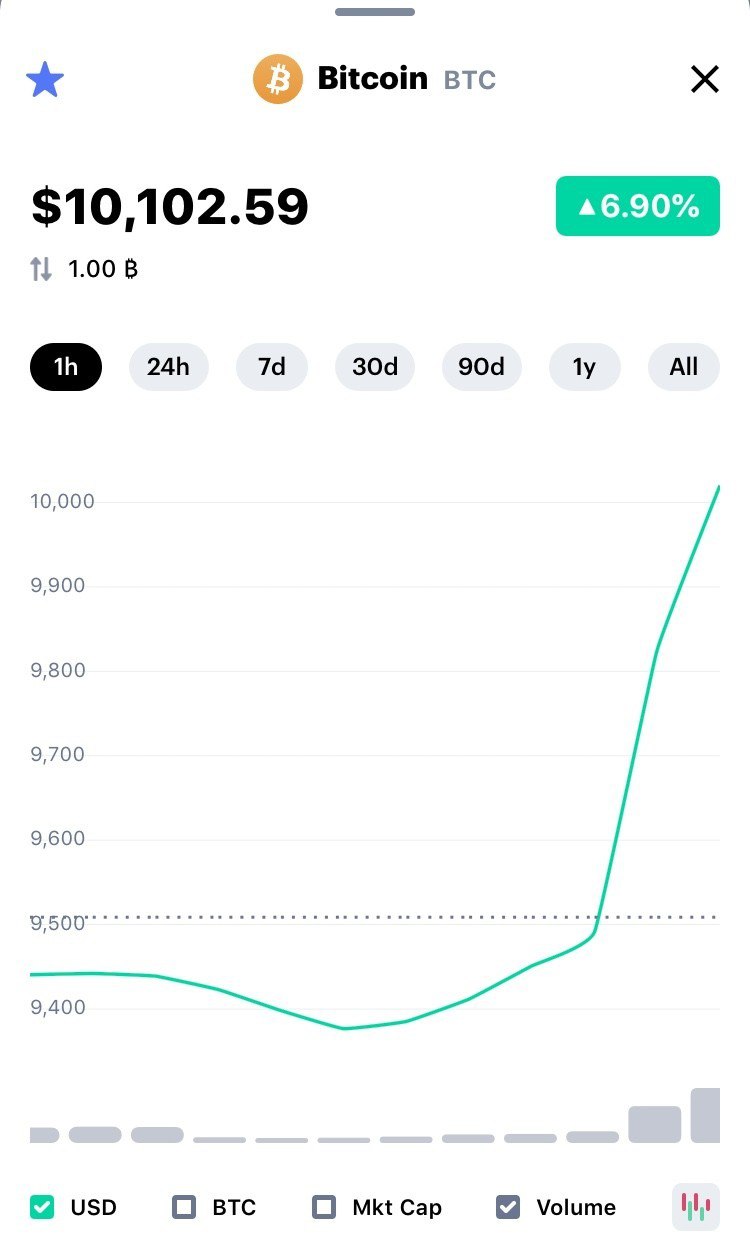
Task: Enable the Mkt Cap checkbox
Action: 324,1207
